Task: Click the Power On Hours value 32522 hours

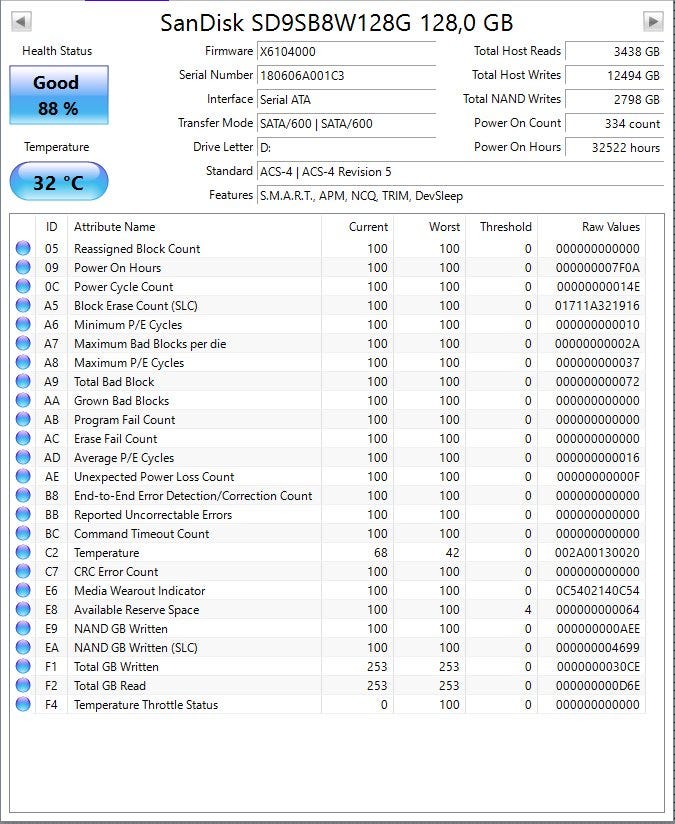Action: 615,148
